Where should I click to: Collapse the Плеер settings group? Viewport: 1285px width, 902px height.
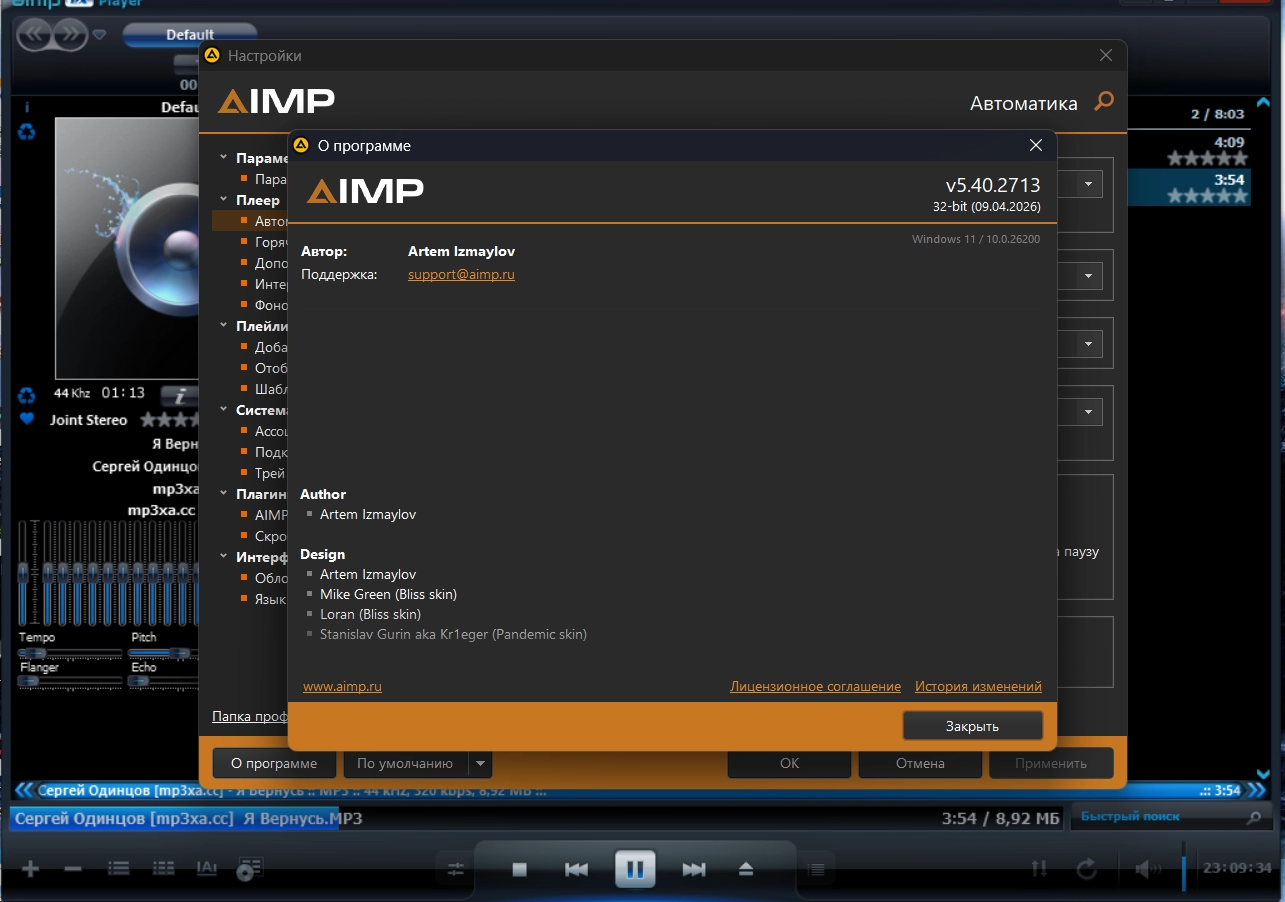[x=225, y=200]
